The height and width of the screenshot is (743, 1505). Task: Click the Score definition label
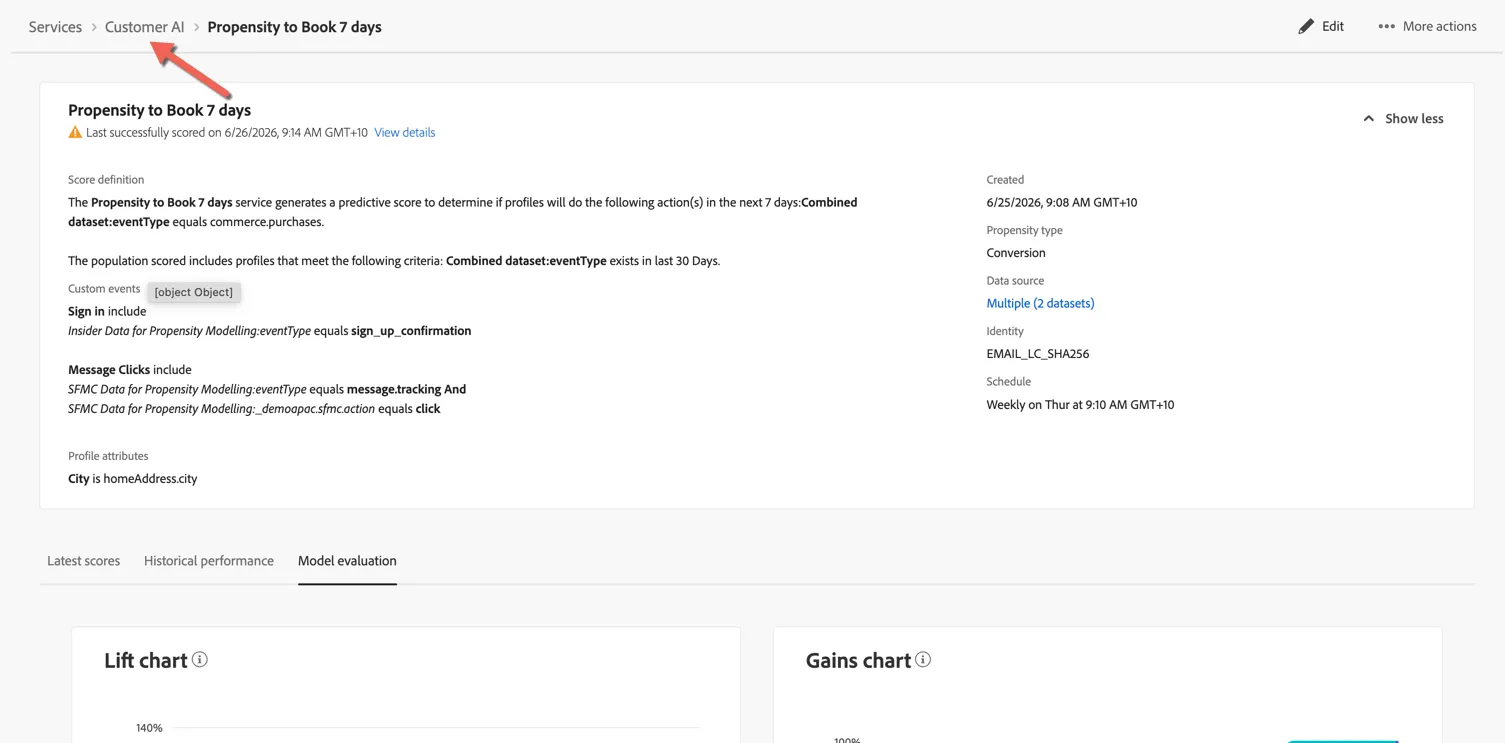pos(106,180)
